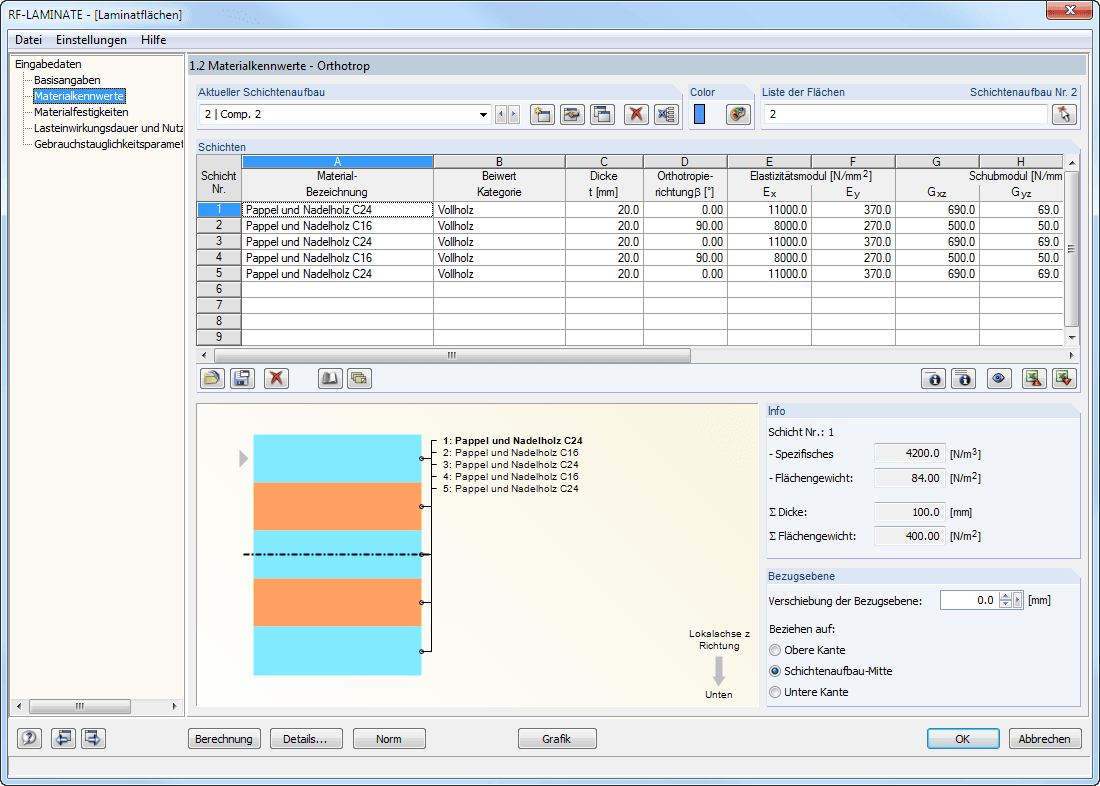Image resolution: width=1100 pixels, height=786 pixels.
Task: Click Verschiebung der Bezugsebene value field
Action: point(969,600)
